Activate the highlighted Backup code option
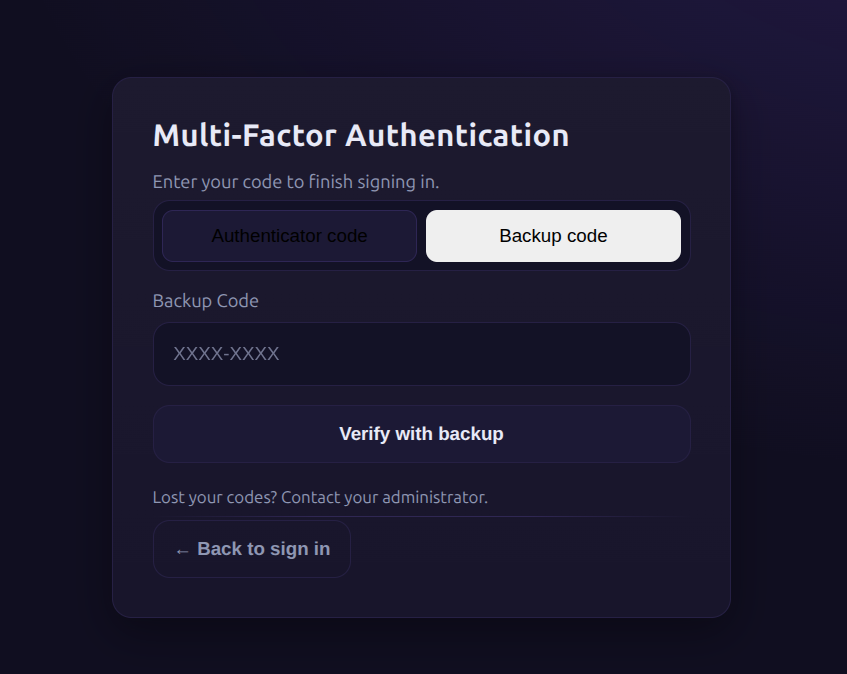 pos(553,236)
